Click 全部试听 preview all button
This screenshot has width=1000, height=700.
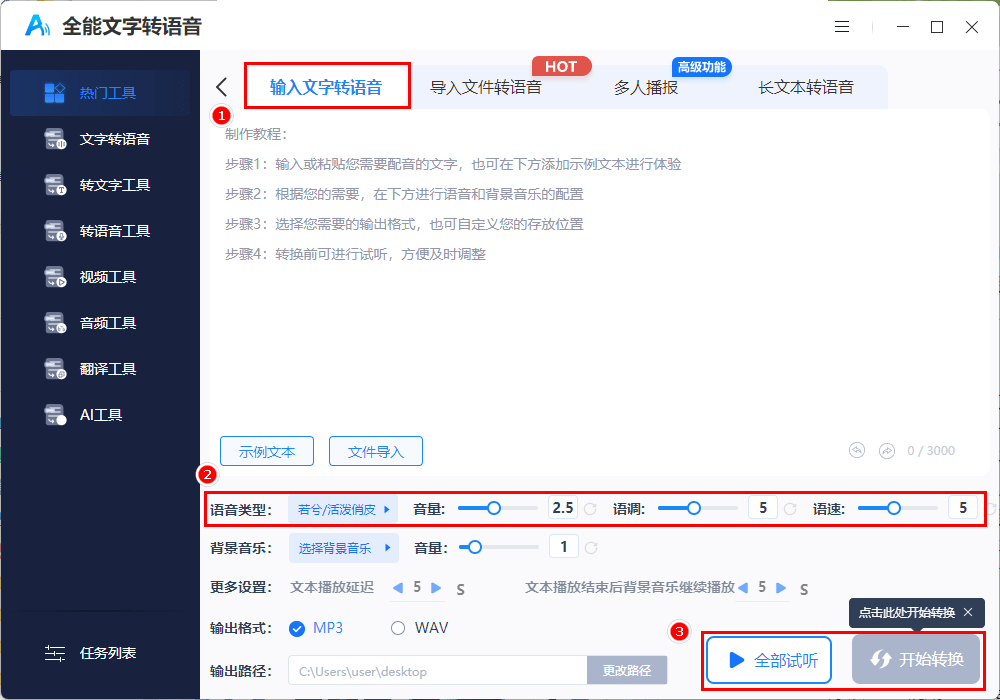(769, 660)
